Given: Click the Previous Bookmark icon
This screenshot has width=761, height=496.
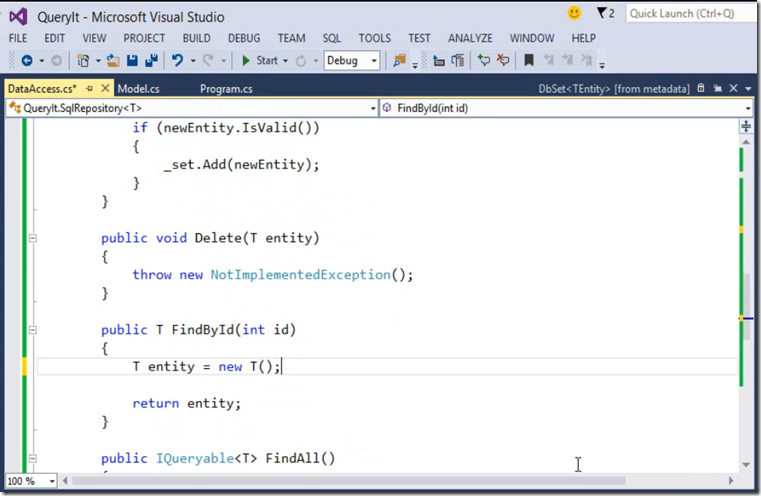Looking at the screenshot, I should (548, 60).
